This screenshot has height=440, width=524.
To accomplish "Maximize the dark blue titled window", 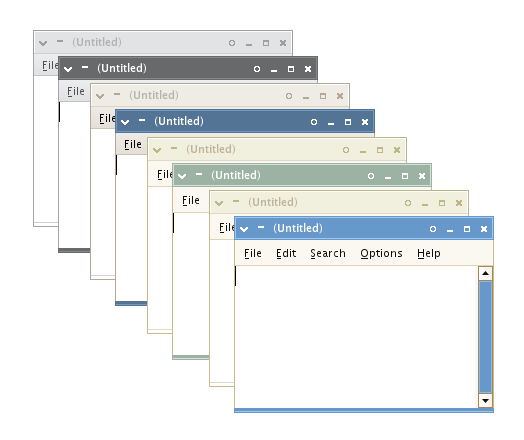I will [348, 122].
